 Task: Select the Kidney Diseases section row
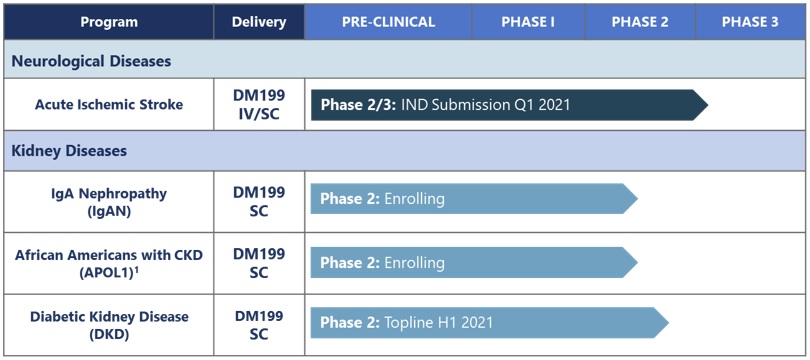404,151
